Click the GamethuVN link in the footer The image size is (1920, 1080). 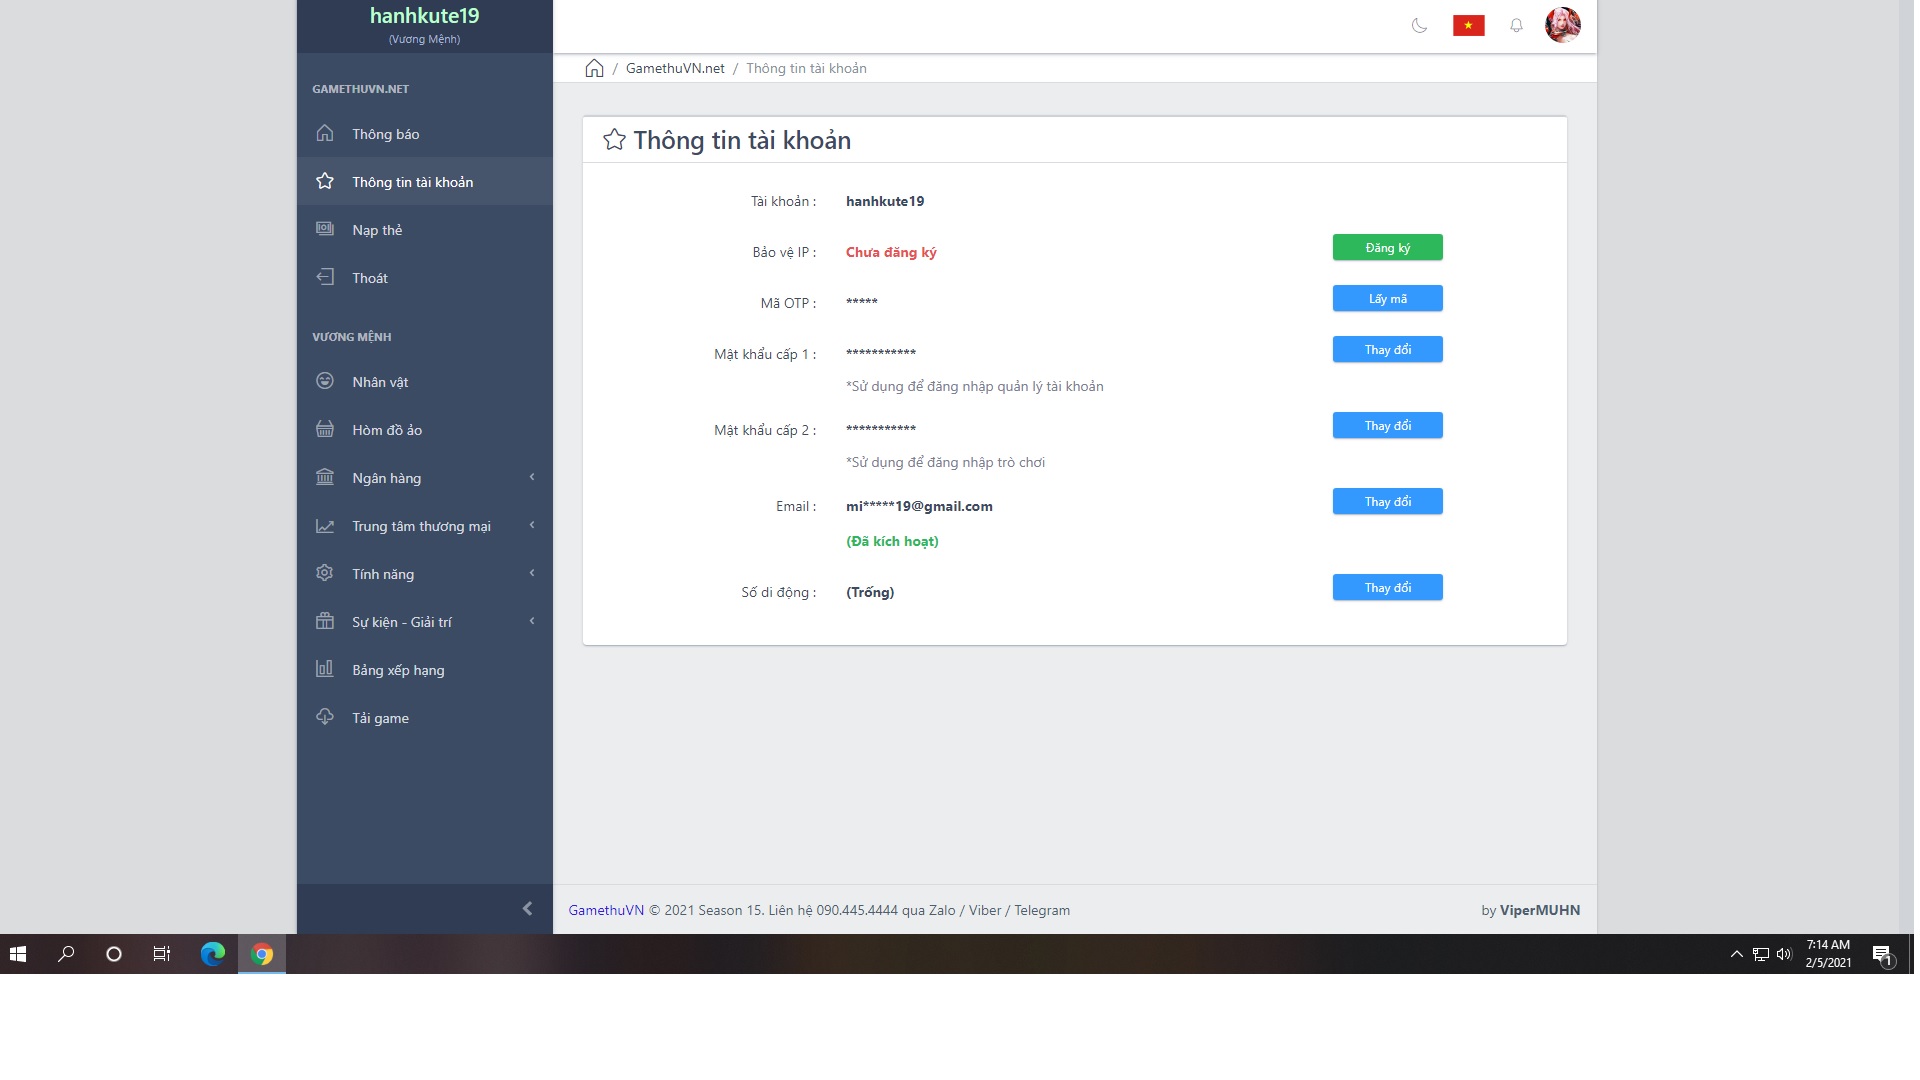click(606, 910)
